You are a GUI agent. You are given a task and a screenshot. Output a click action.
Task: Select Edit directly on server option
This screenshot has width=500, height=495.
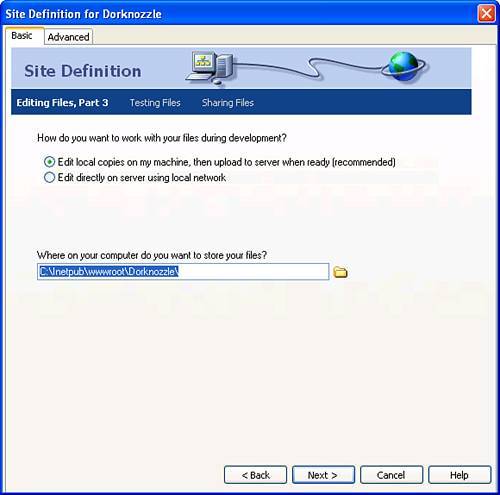[x=49, y=177]
